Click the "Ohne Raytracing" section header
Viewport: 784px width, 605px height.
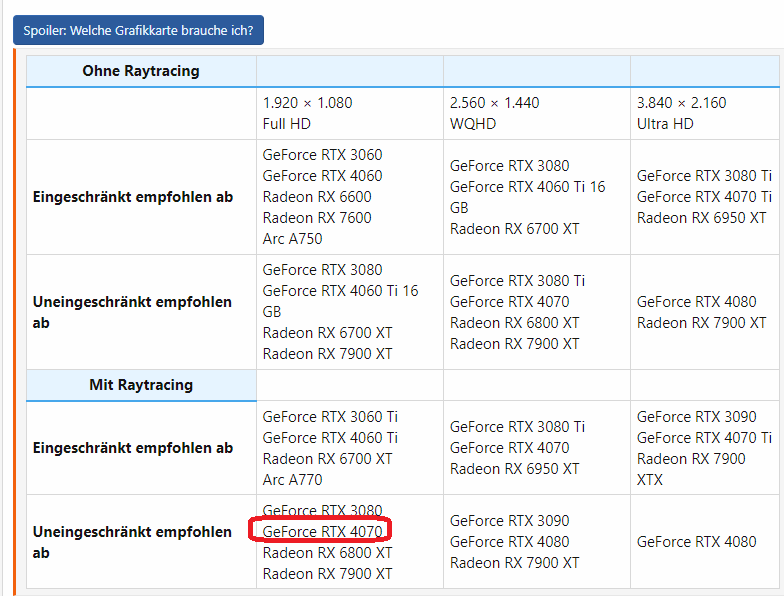pos(141,71)
